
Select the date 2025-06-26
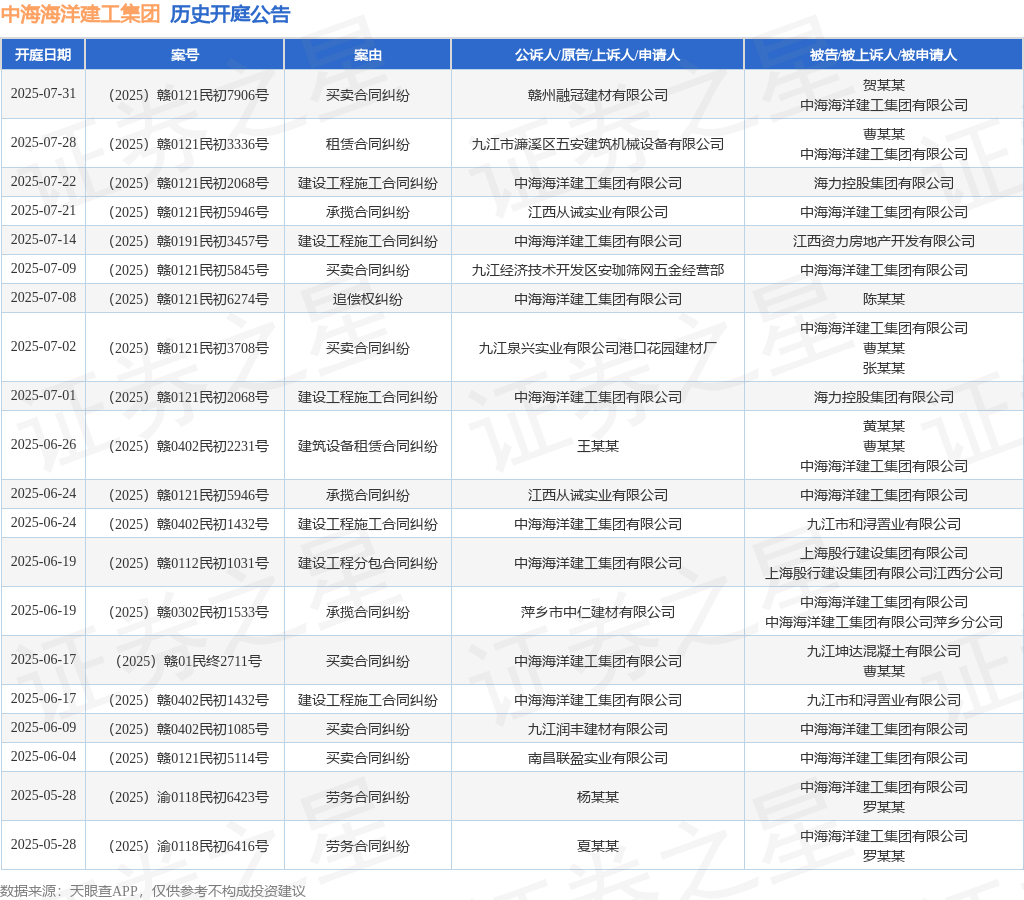43,444
